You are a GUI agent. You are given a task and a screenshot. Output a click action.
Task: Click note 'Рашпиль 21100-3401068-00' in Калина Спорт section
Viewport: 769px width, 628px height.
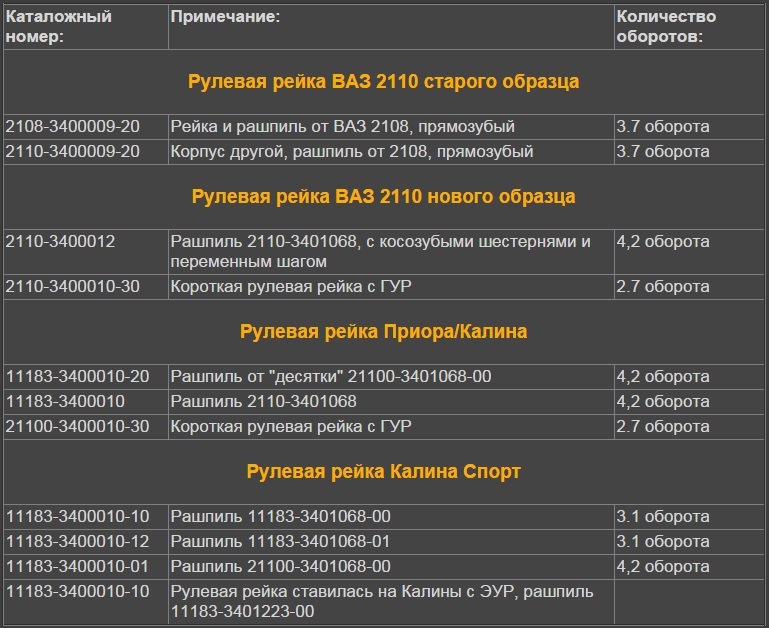pos(281,567)
